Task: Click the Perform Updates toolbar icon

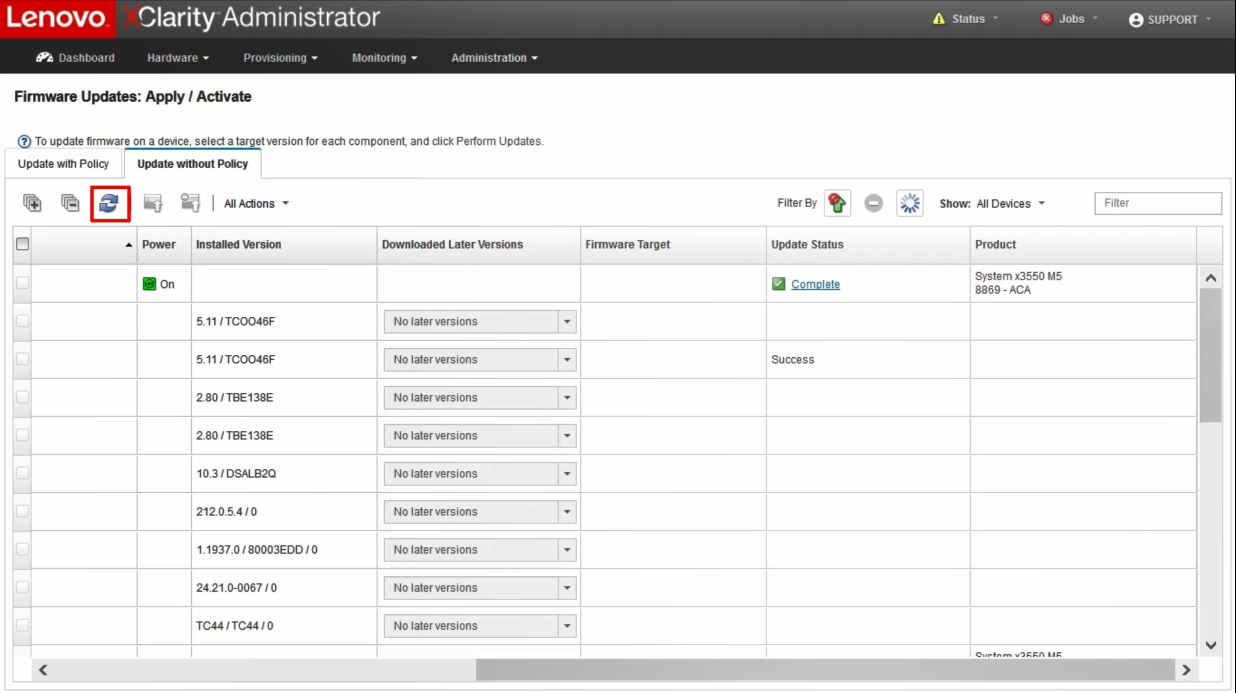Action: tap(153, 203)
